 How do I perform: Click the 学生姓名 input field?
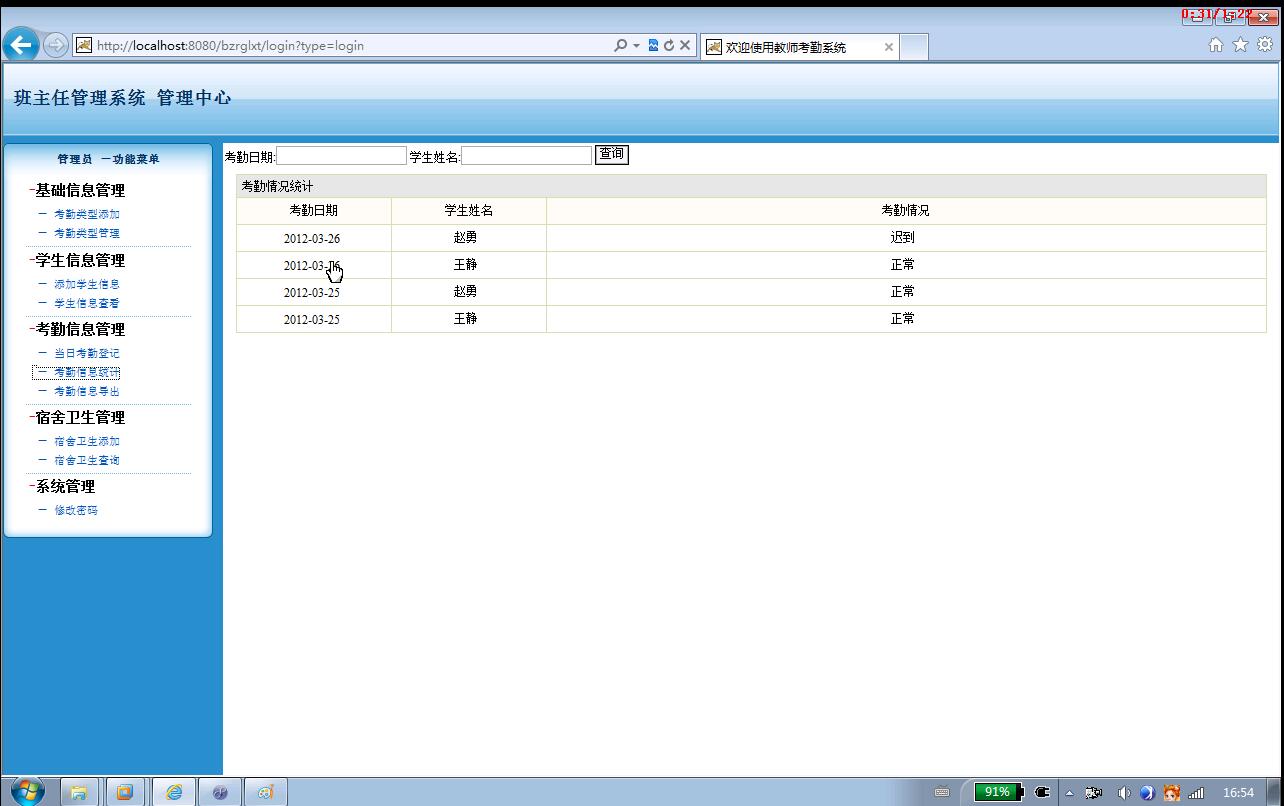[x=527, y=156]
